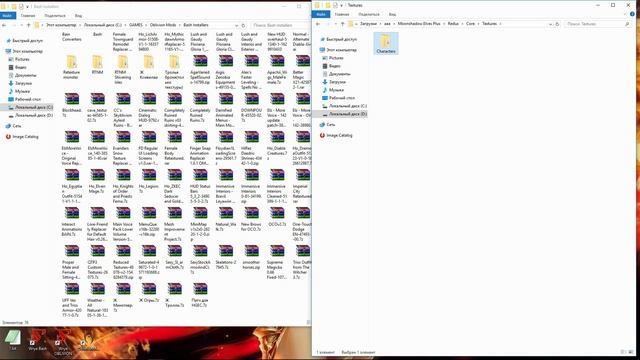Go back in Textures window
640x360 pixels.
tap(318, 24)
